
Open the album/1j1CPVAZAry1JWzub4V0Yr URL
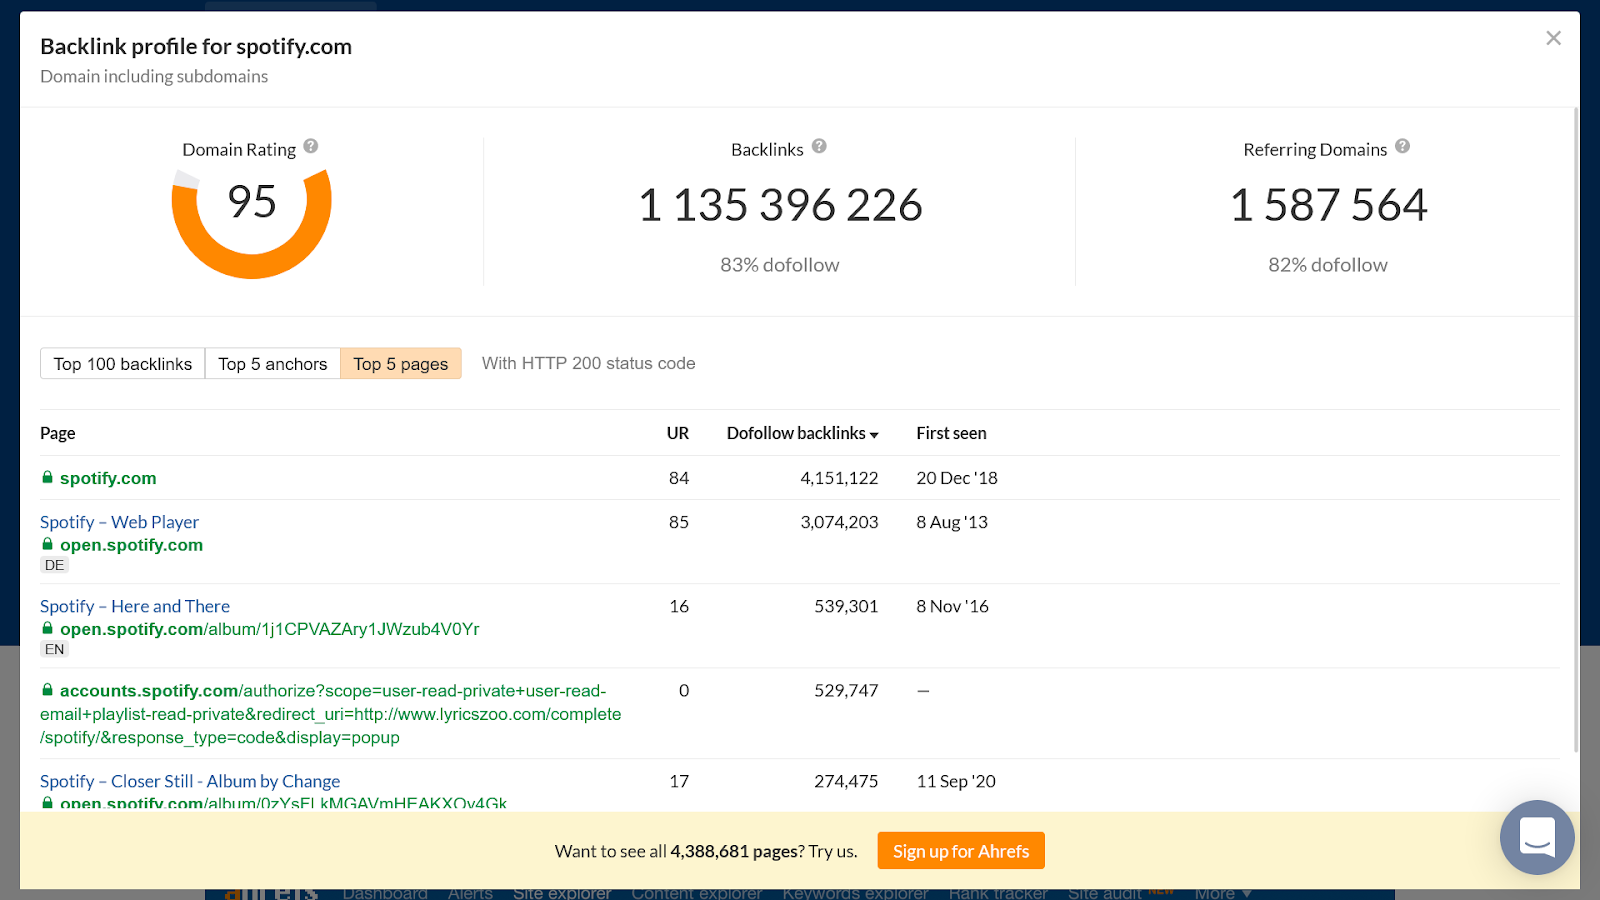pos(270,629)
